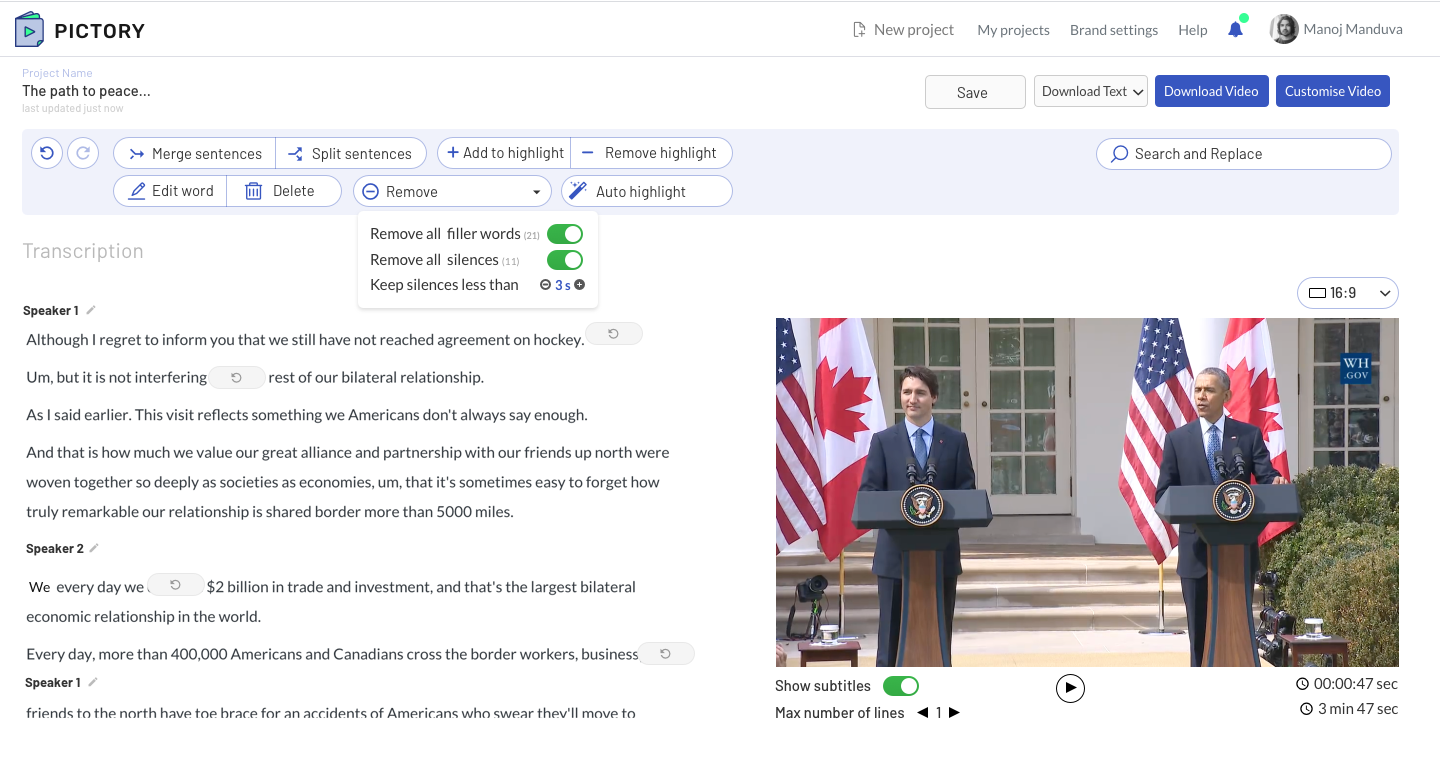Click the redo arrow icon in toolbar
The image size is (1440, 769).
[x=83, y=153]
